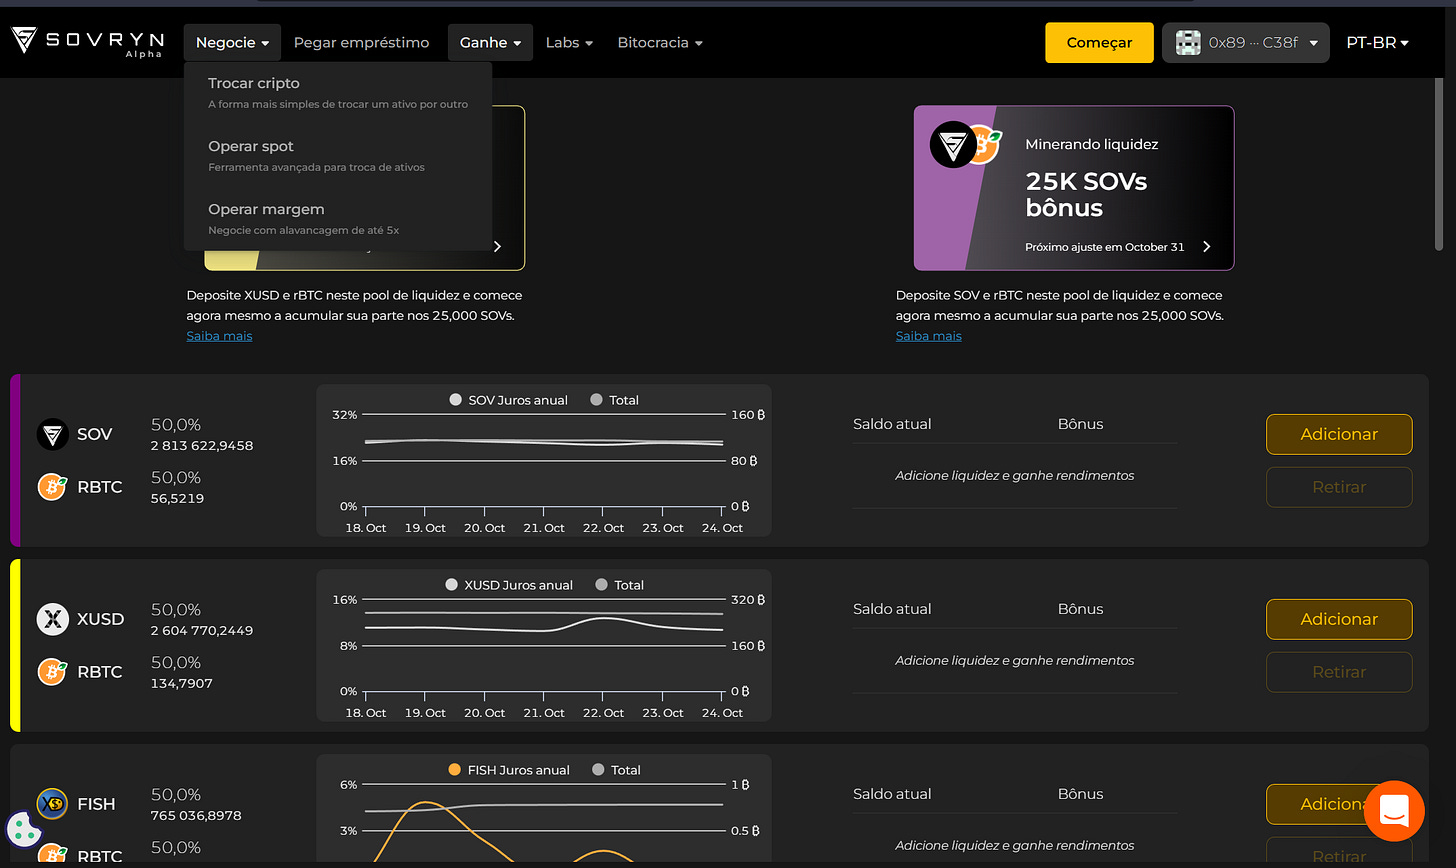This screenshot has width=1456, height=868.
Task: Click the XUSD token icon
Action: [52, 619]
